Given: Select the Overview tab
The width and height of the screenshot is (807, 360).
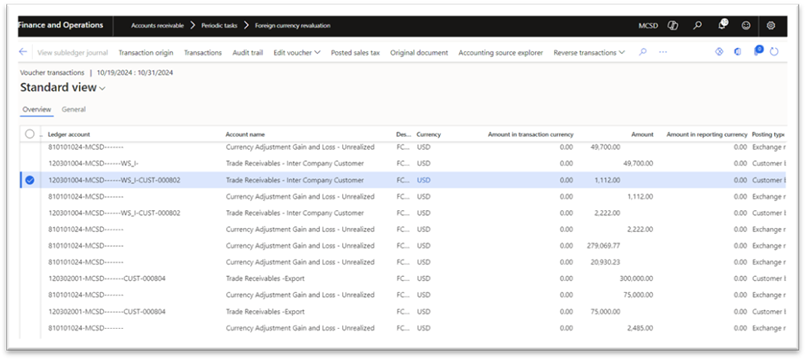Looking at the screenshot, I should tap(37, 109).
